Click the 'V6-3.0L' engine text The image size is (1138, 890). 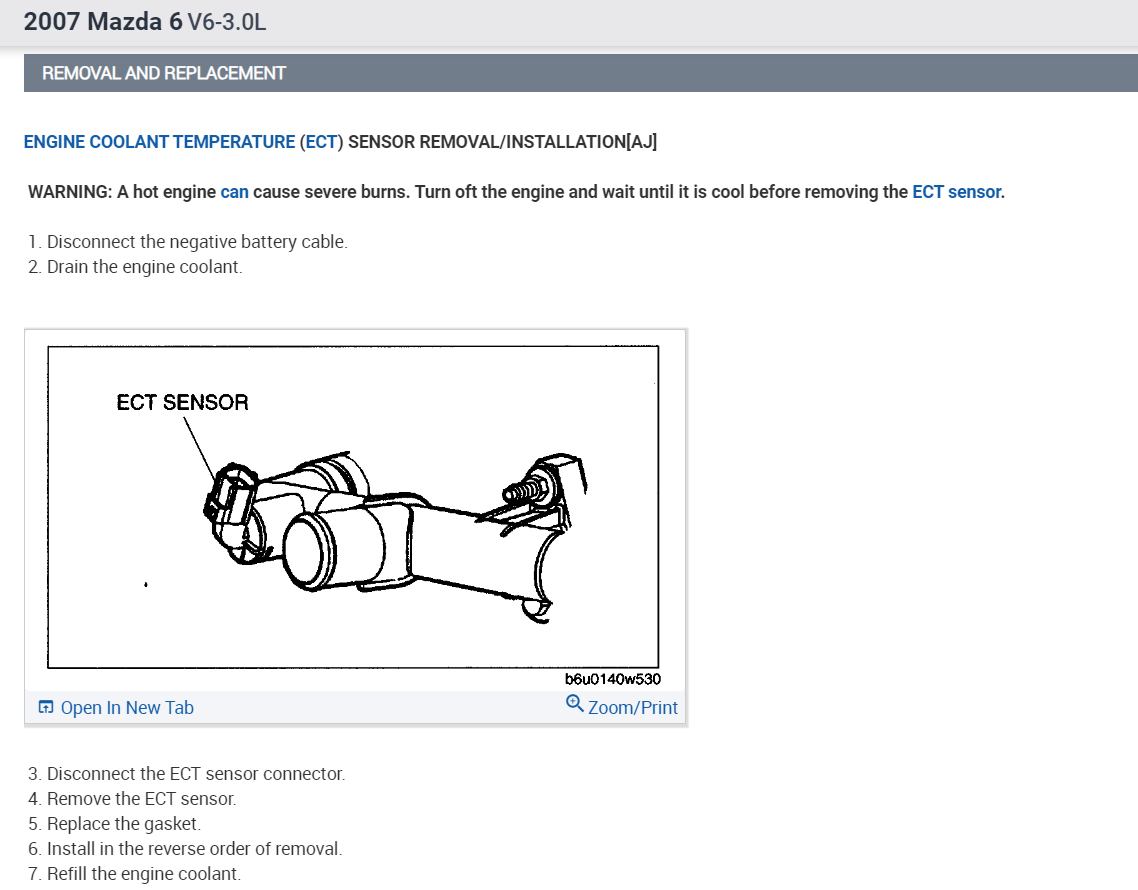pyautogui.click(x=227, y=23)
